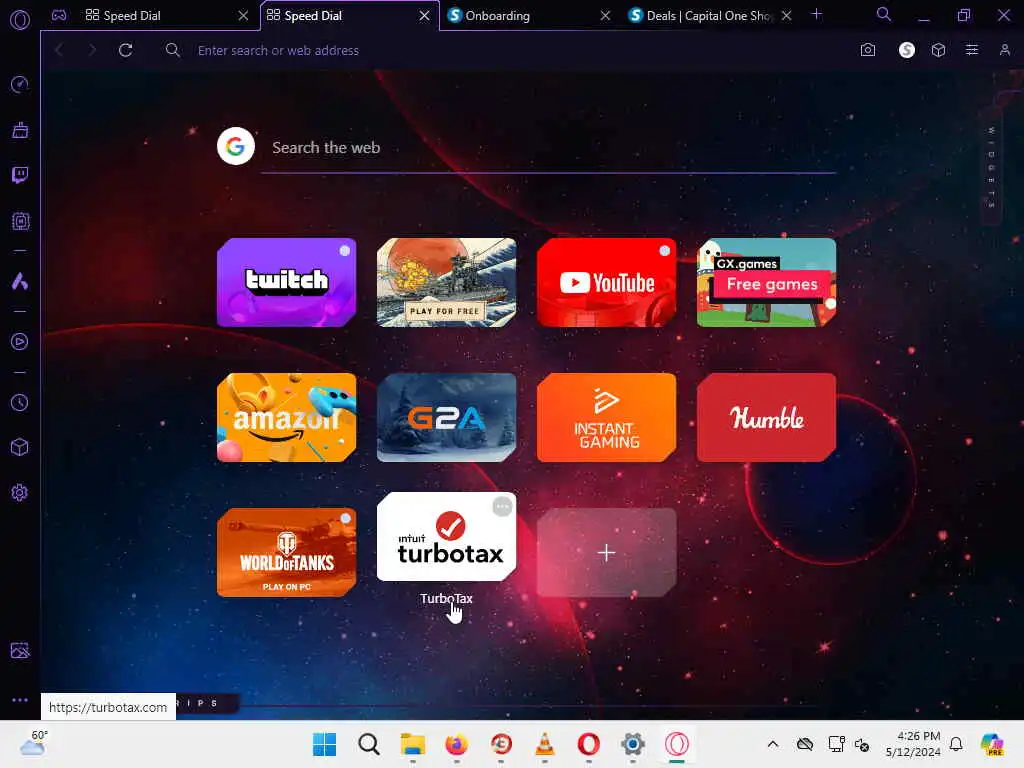The width and height of the screenshot is (1024, 768).
Task: Click the search tabs magnifier icon
Action: (x=883, y=14)
